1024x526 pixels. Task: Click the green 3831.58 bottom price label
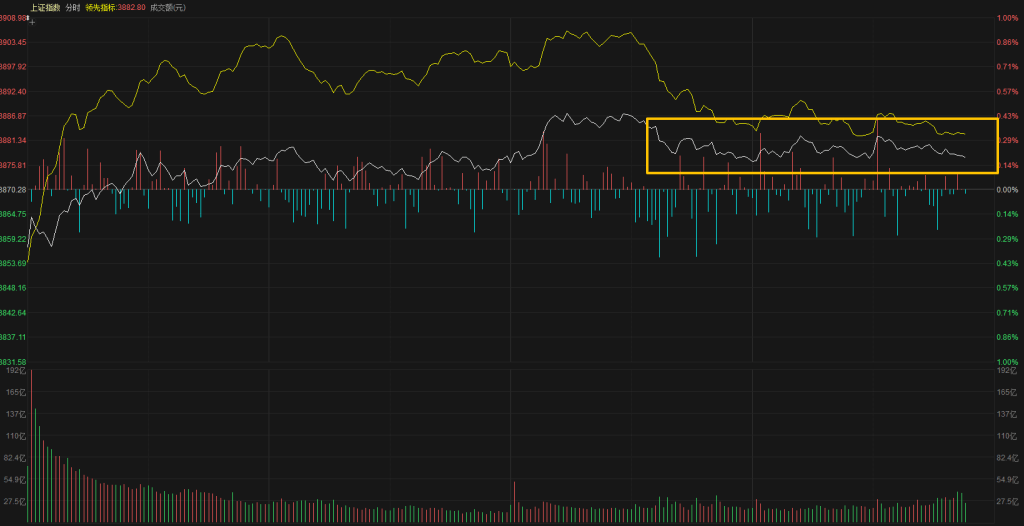click(x=13, y=361)
